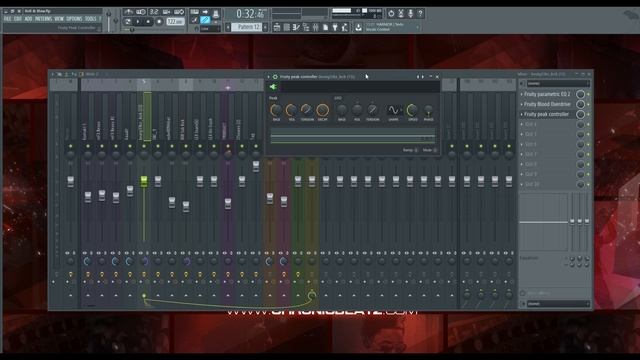Mute the selected green mixer track LED
This screenshot has width=640, height=360.
pyautogui.click(x=144, y=146)
